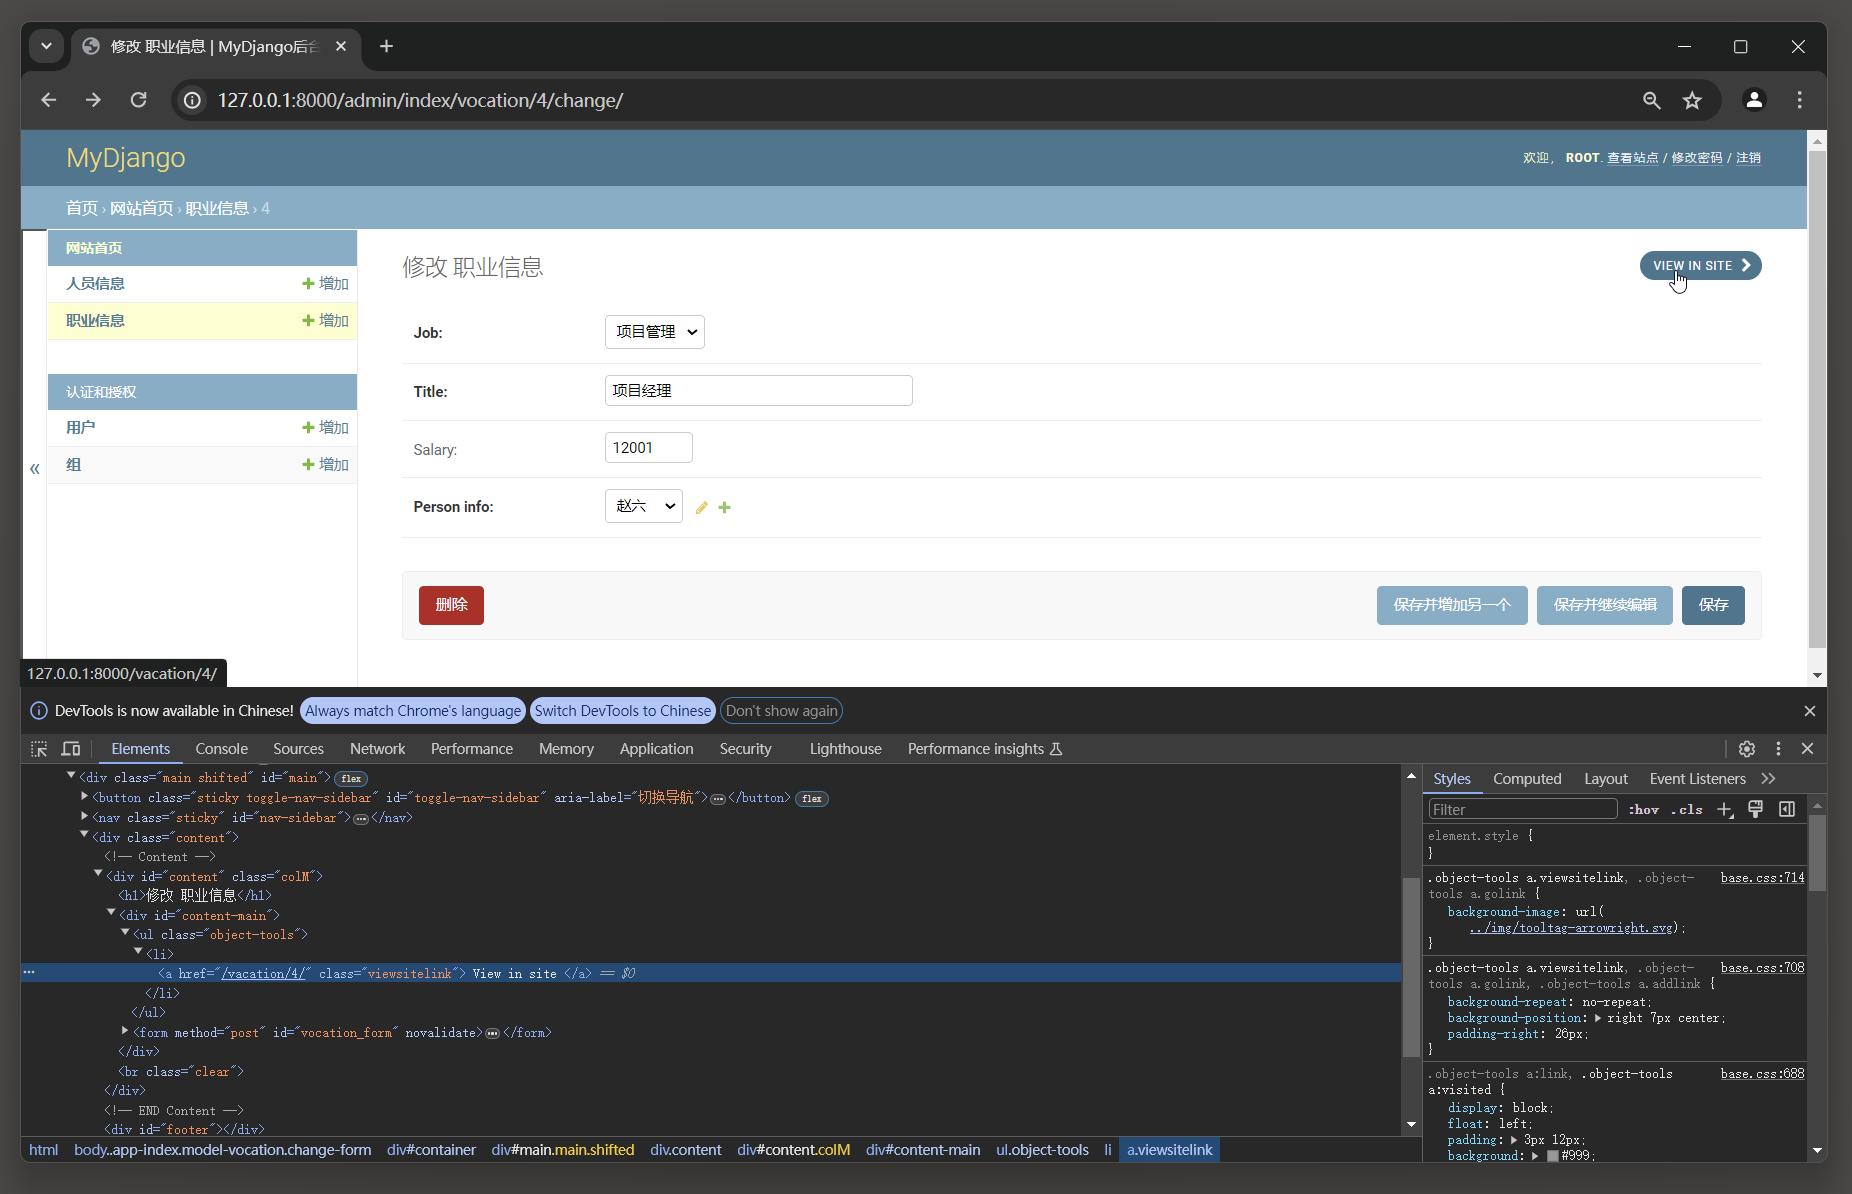Viewport: 1852px width, 1194px height.
Task: Click the Title input field
Action: 759,391
